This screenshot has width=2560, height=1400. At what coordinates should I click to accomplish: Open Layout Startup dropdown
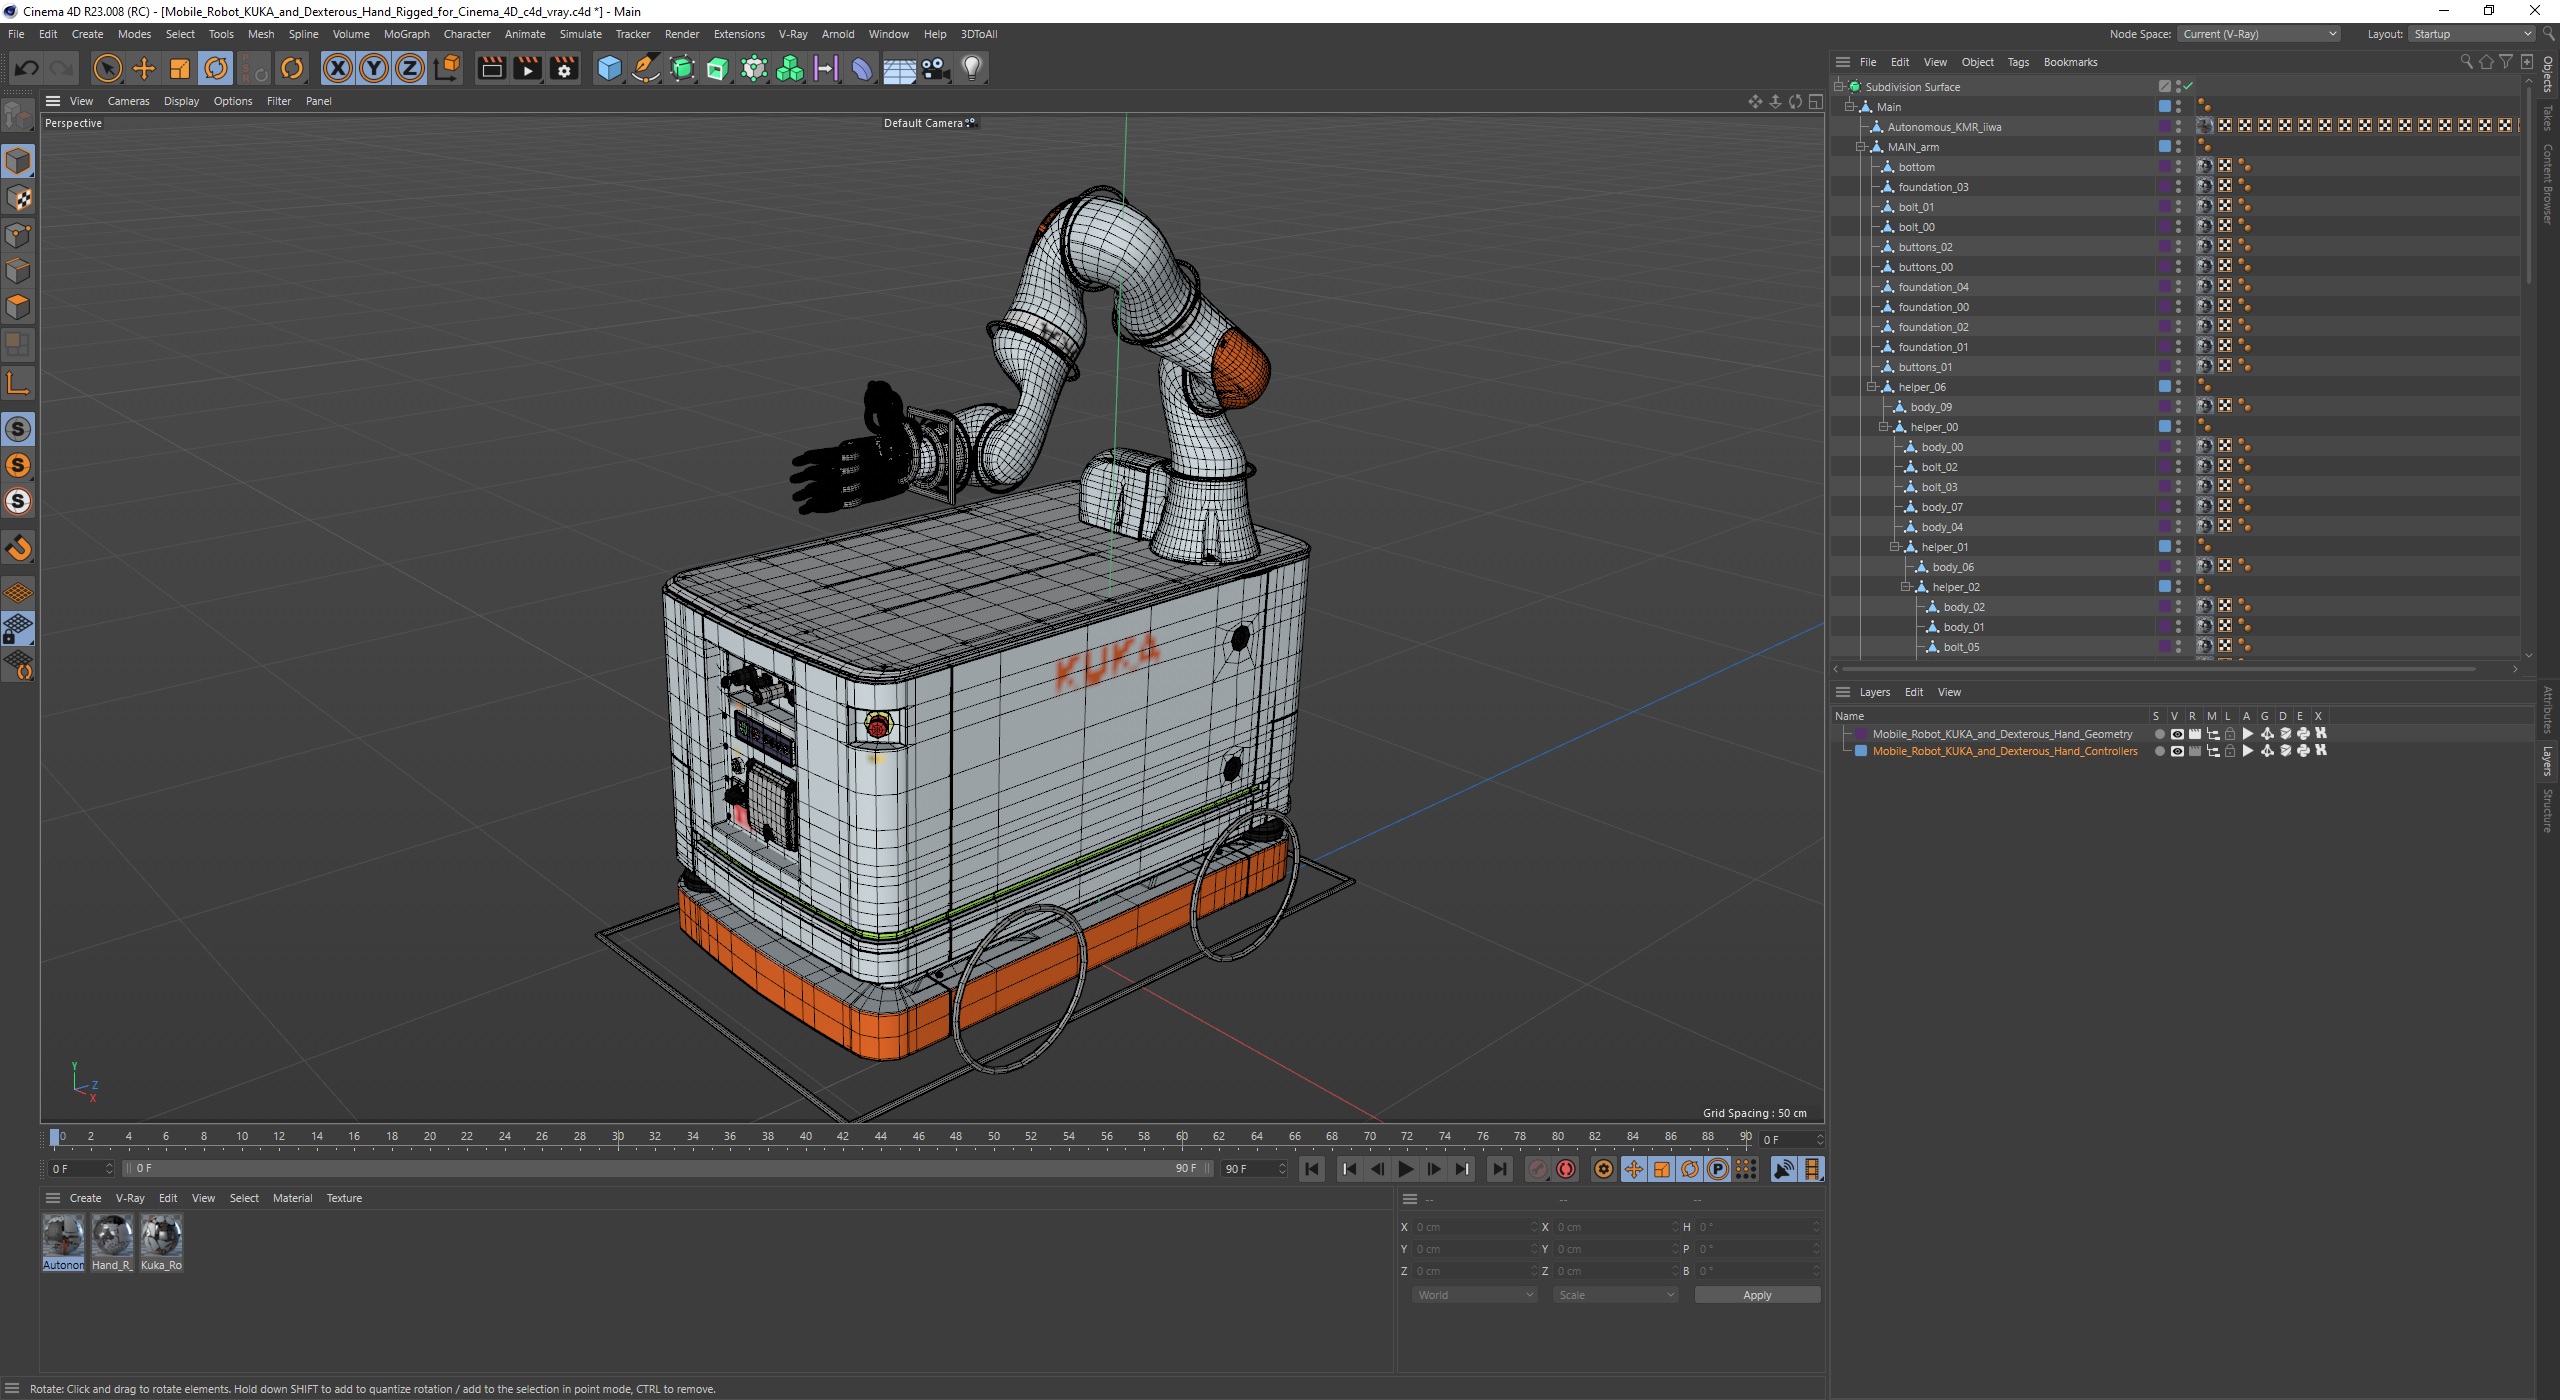coord(2471,34)
